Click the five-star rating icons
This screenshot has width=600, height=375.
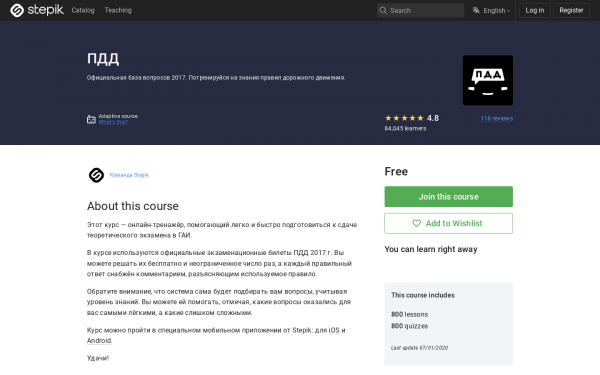pyautogui.click(x=404, y=118)
